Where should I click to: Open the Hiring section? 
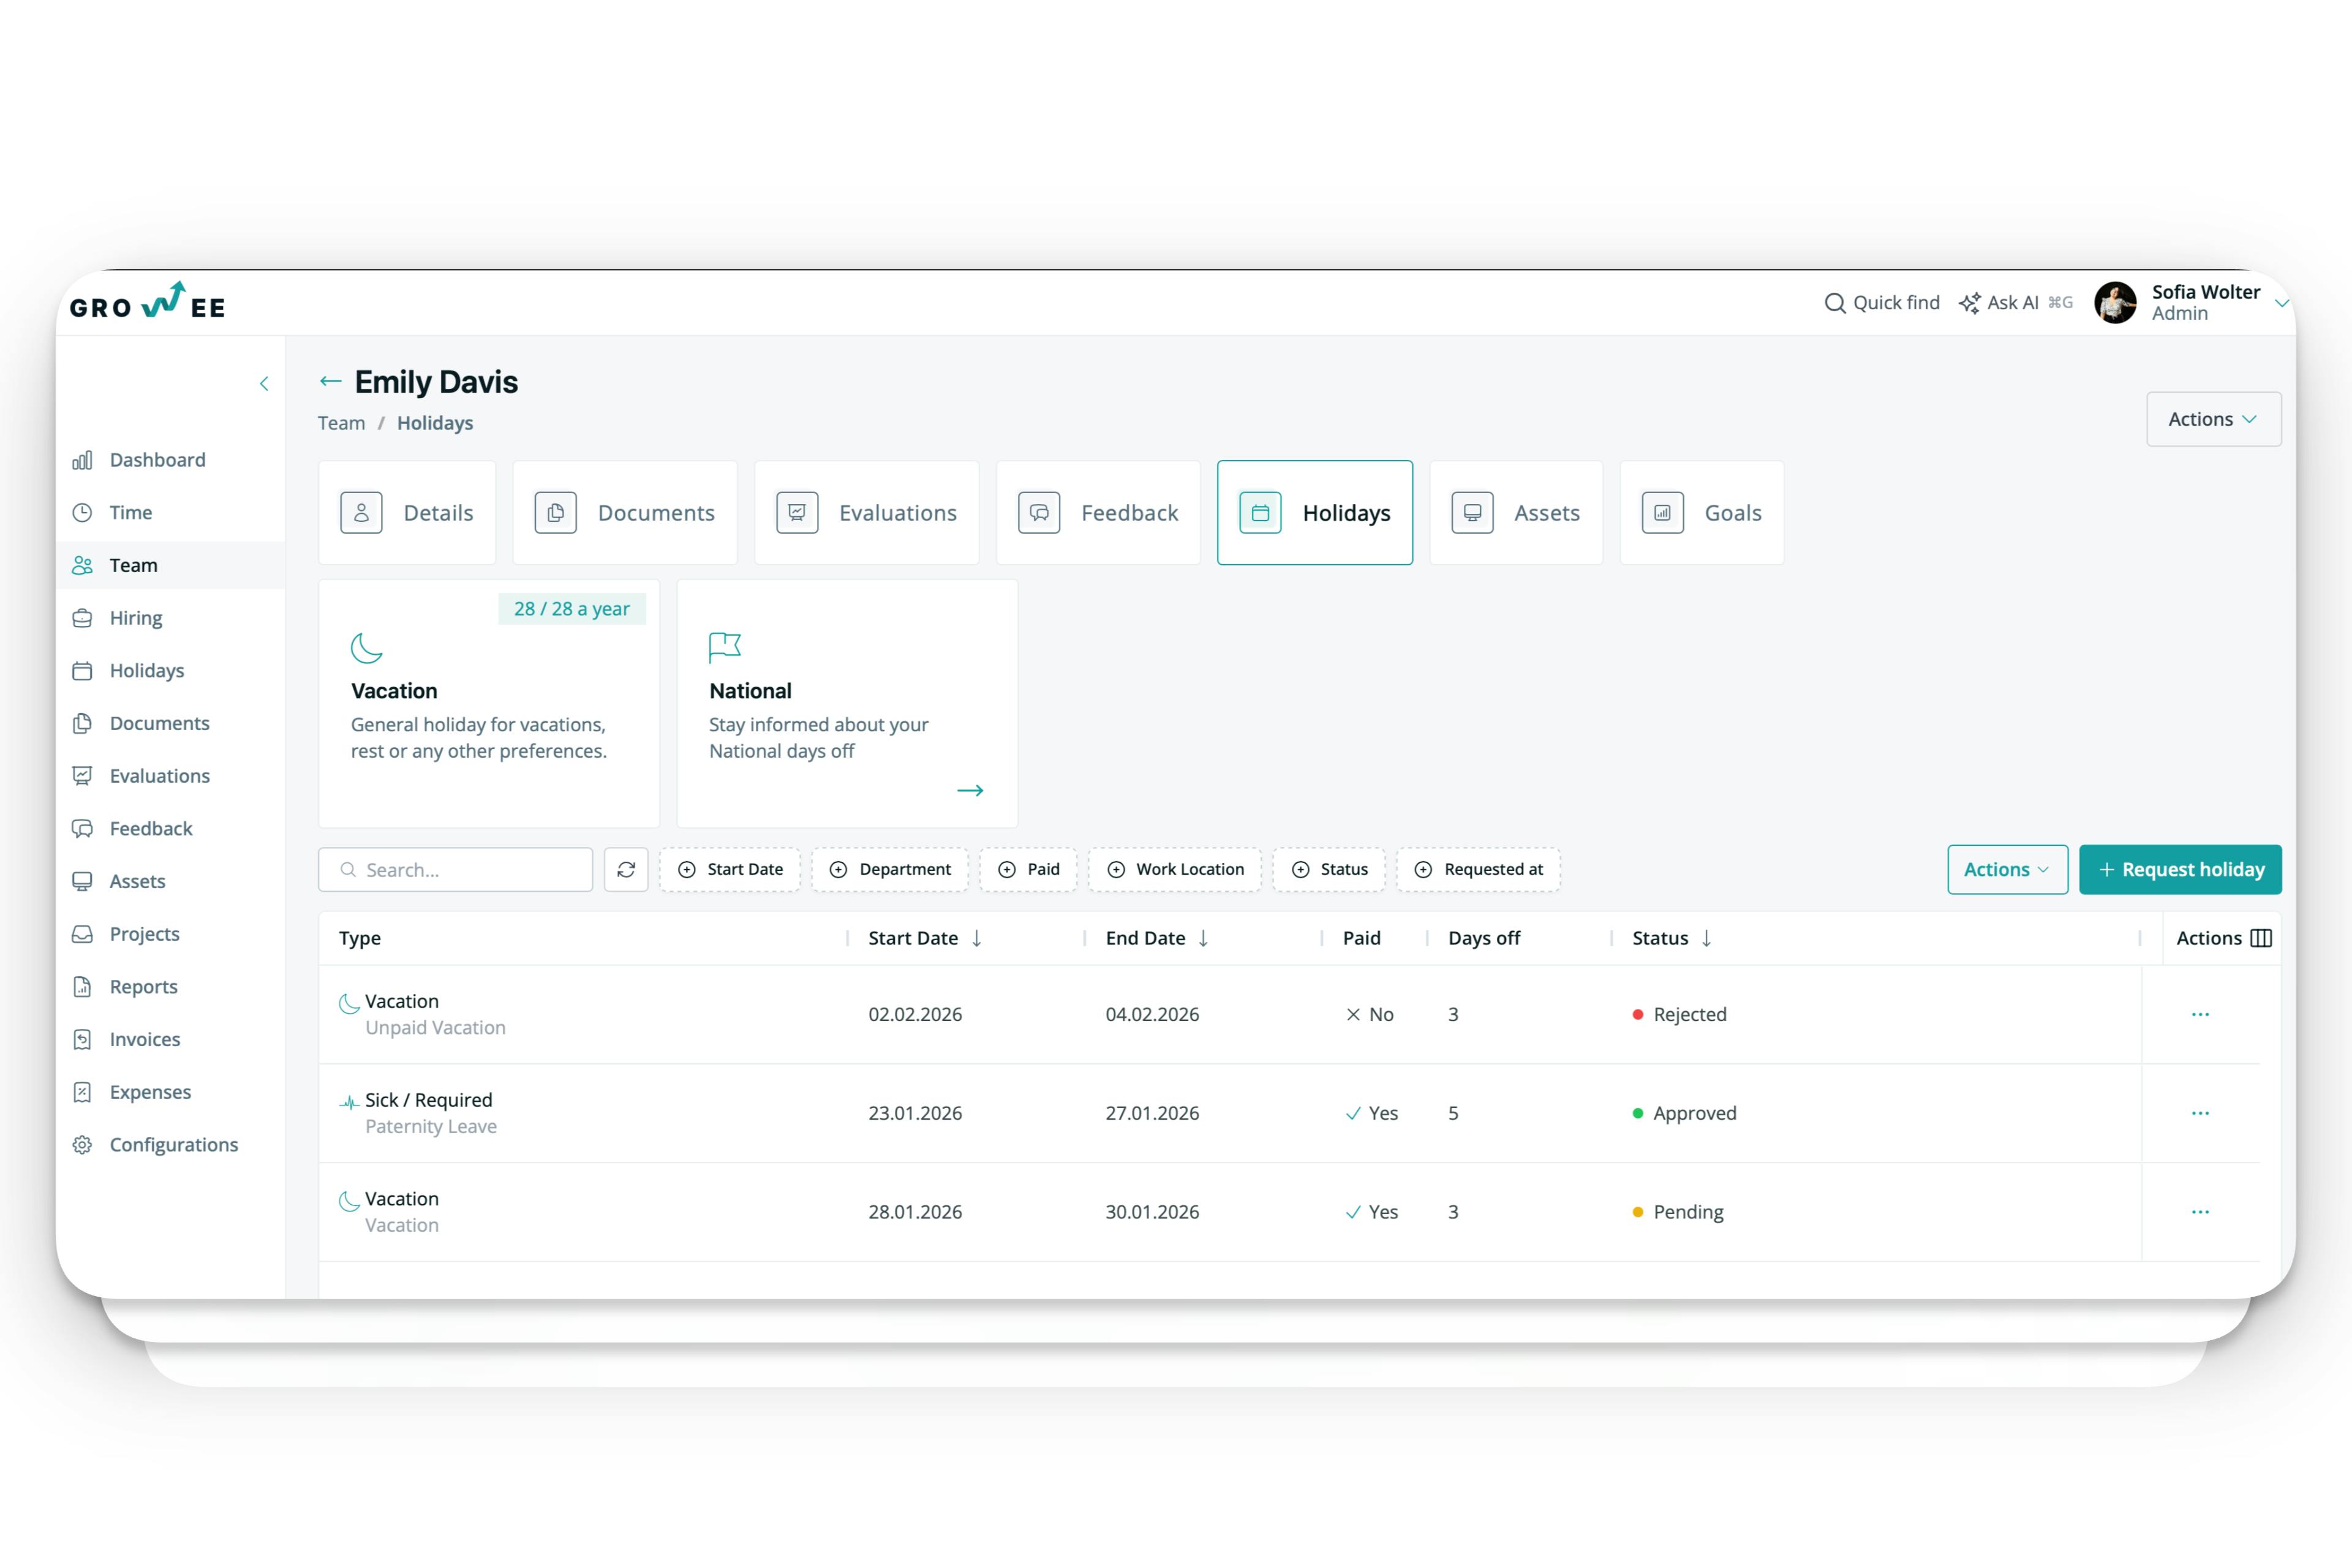coord(135,617)
